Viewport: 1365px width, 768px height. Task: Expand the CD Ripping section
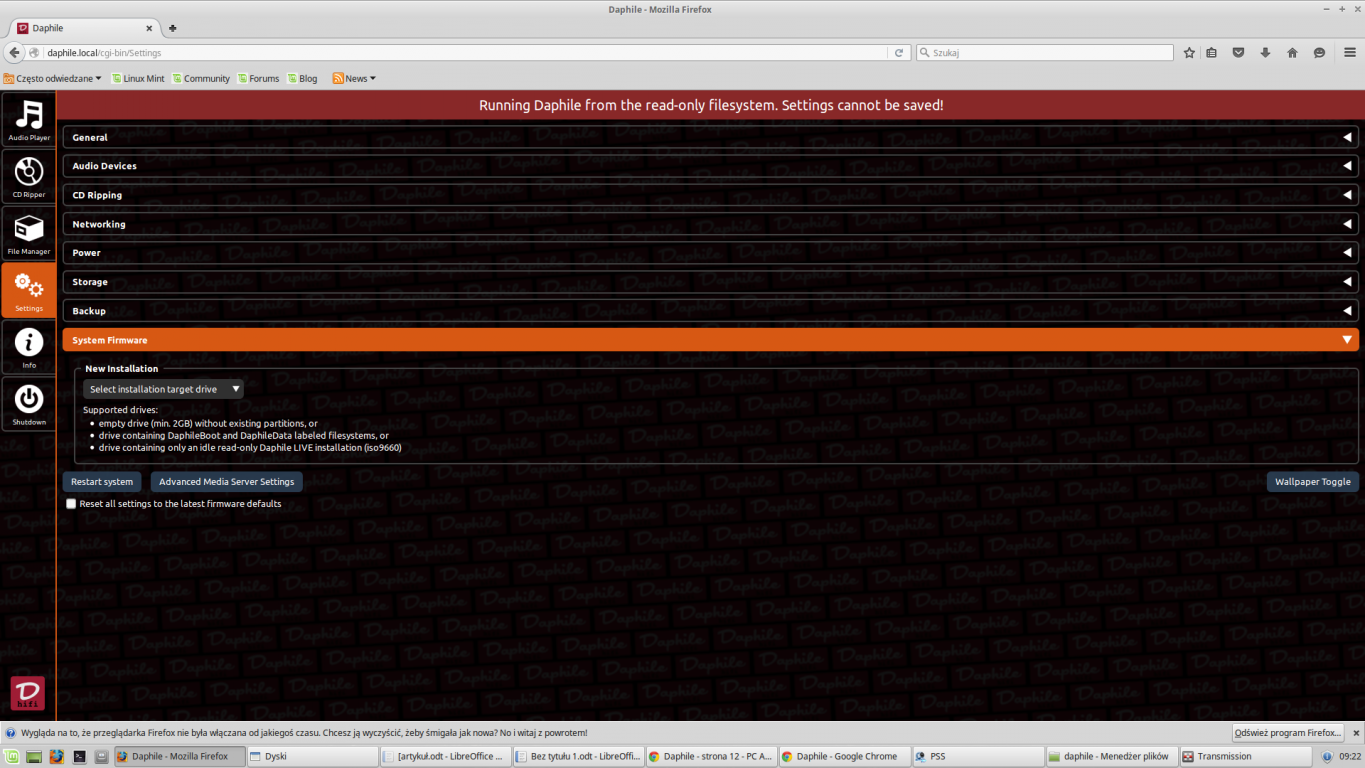pos(710,195)
